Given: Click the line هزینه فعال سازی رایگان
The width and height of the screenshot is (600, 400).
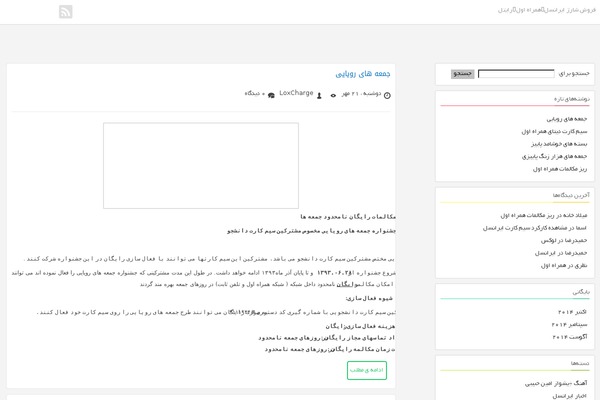Looking at the screenshot, I should pyautogui.click(x=360, y=326).
